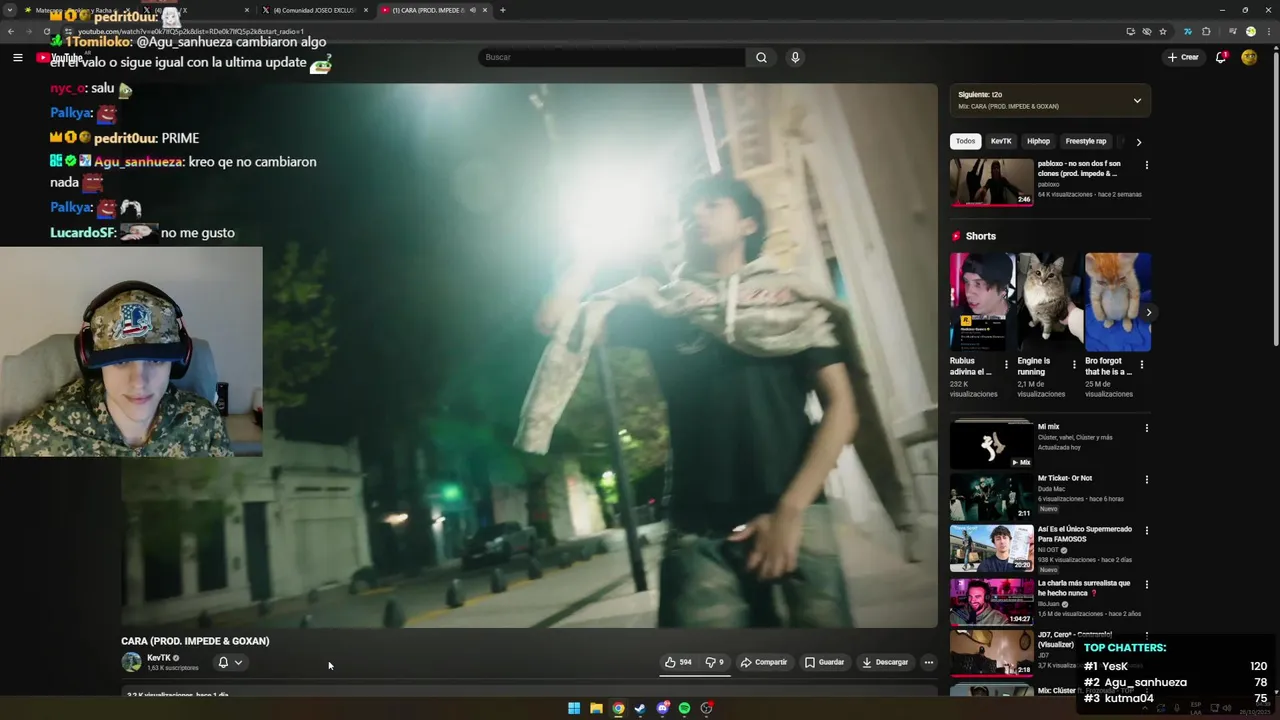Bookmark this page with the star icon
1280x720 pixels.
pos(1163,32)
